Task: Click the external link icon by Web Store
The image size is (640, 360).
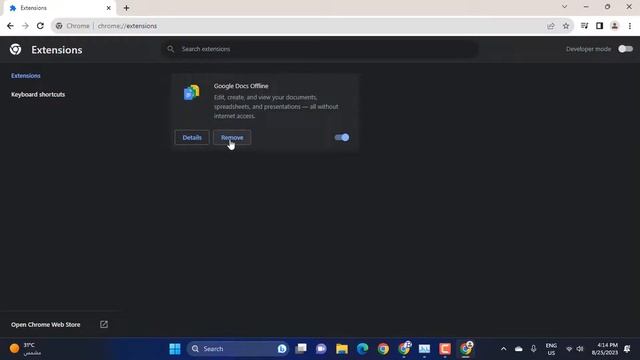Action: tap(104, 324)
